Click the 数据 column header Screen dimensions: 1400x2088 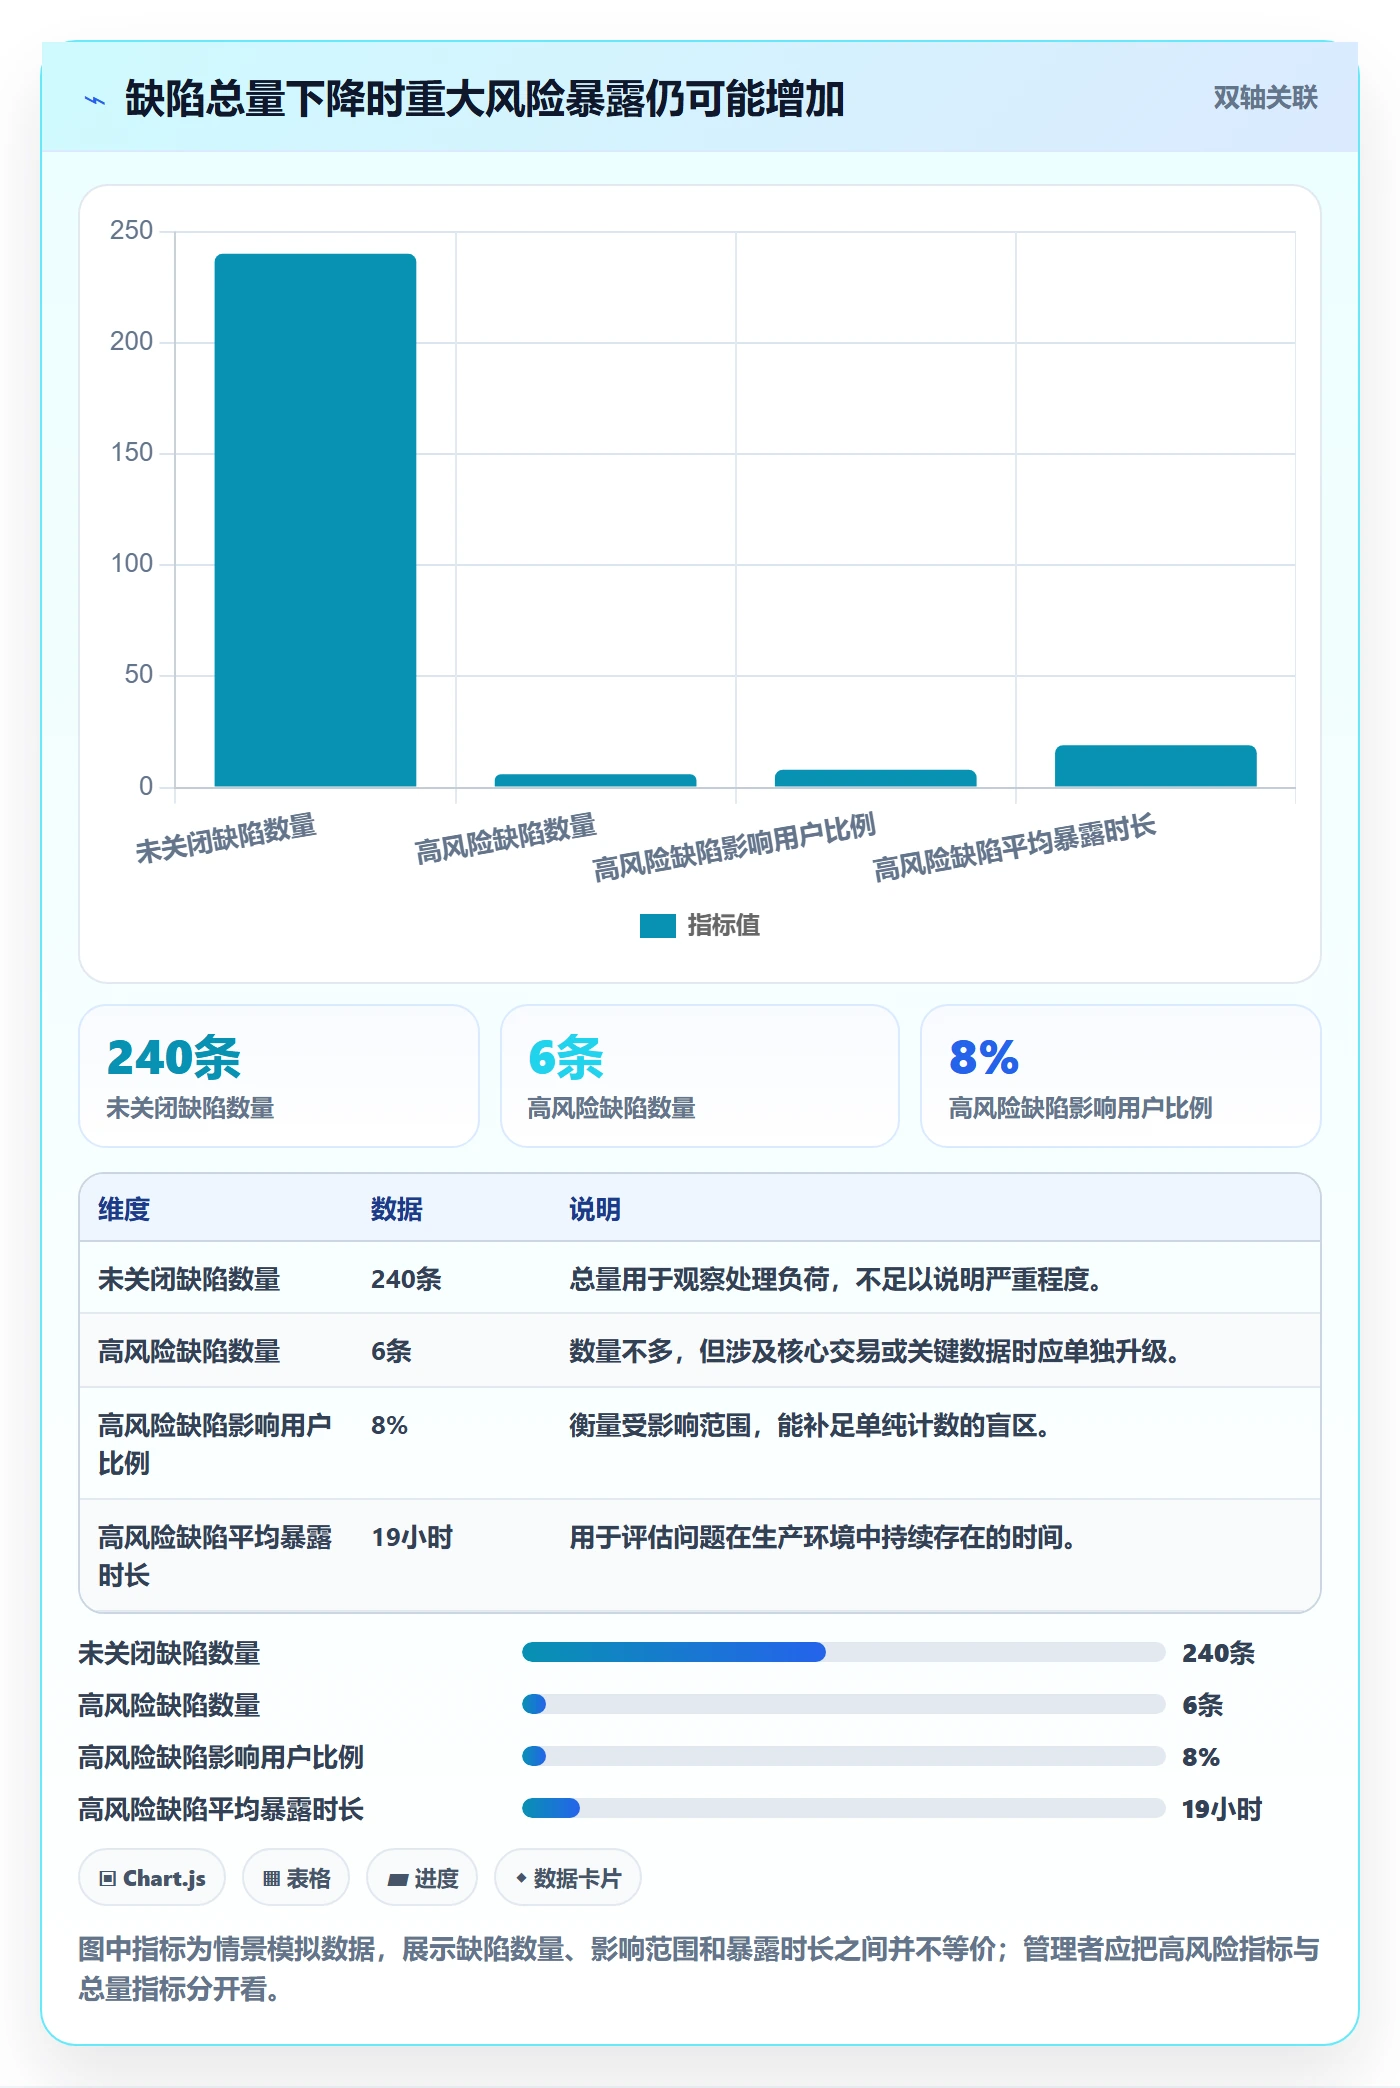pos(396,1209)
